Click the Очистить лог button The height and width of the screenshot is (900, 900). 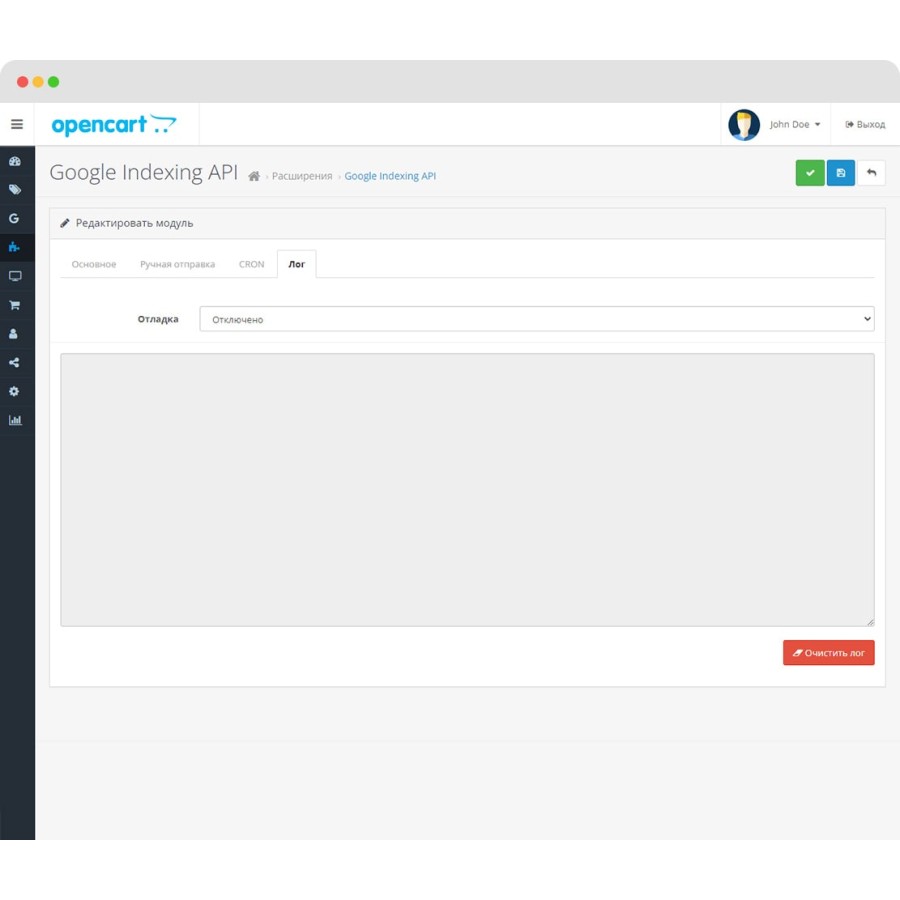tap(828, 653)
